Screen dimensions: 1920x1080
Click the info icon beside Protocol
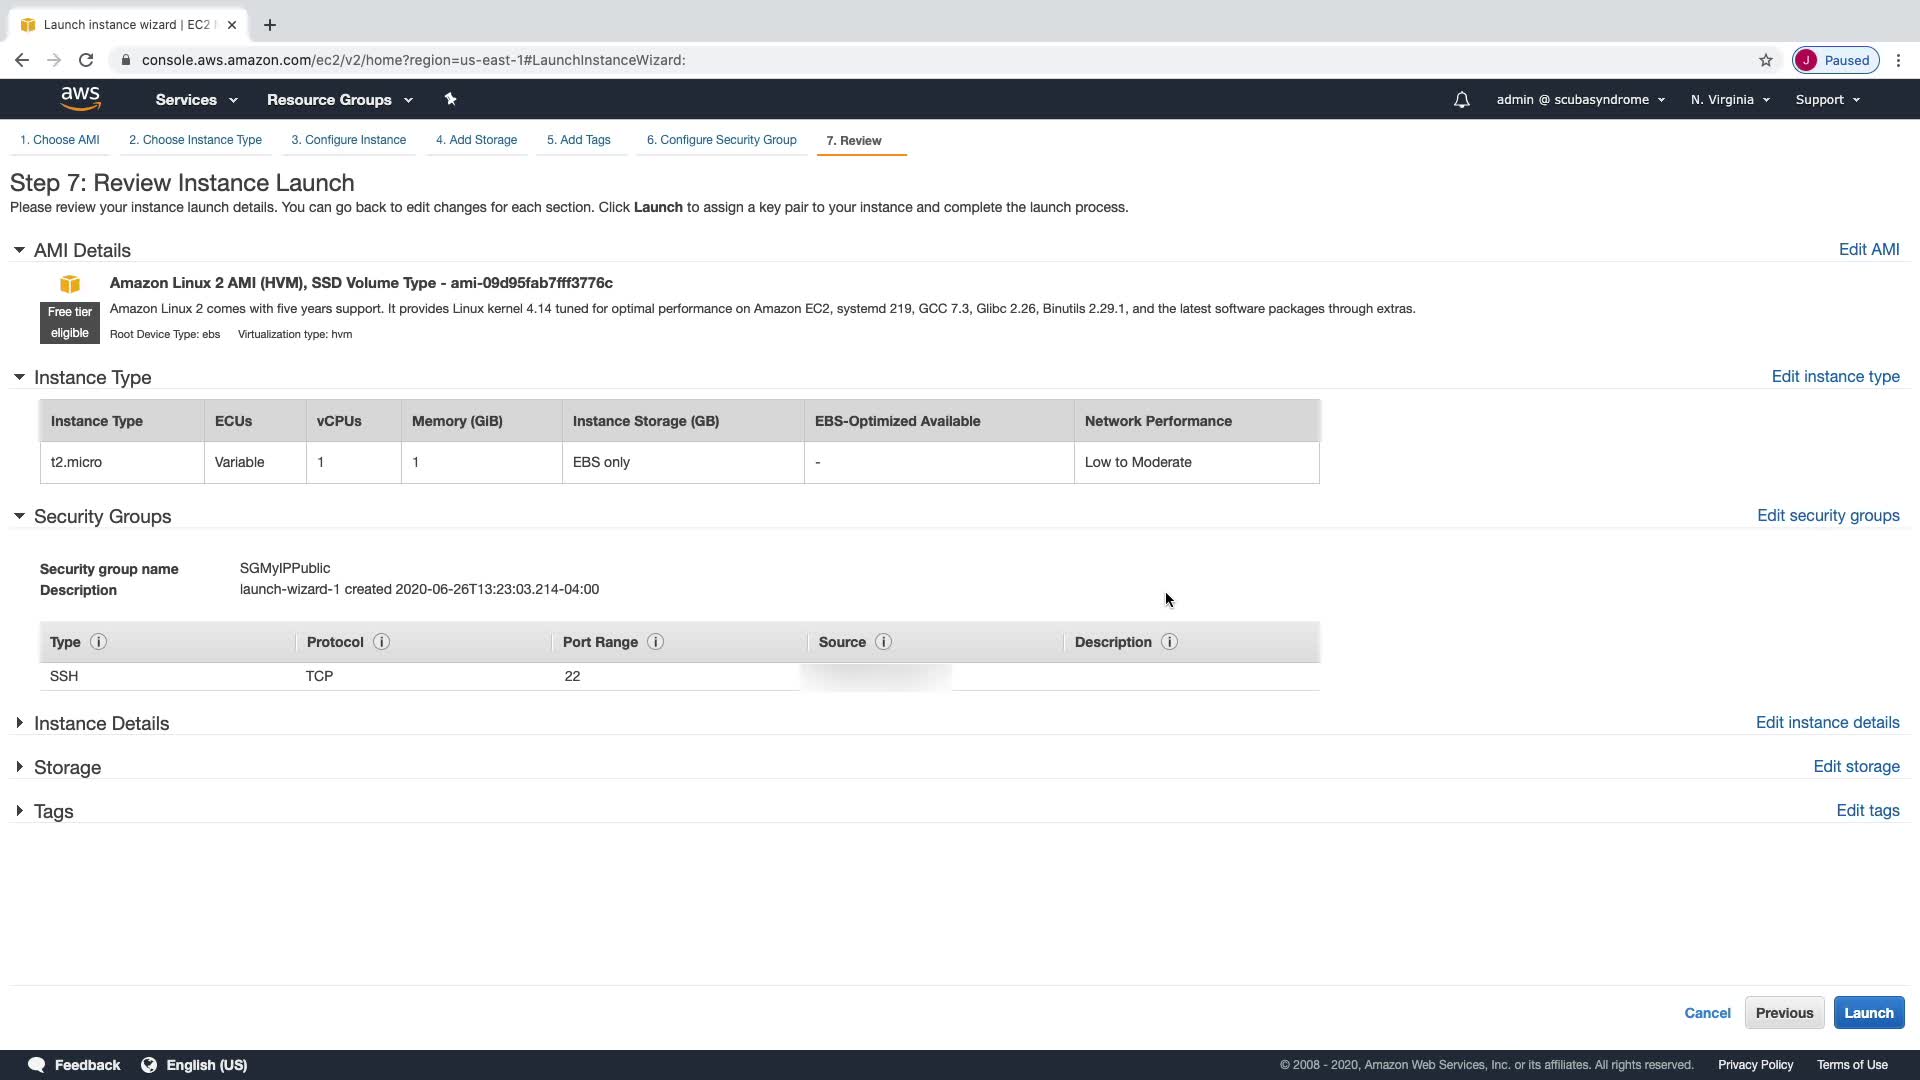coord(381,642)
